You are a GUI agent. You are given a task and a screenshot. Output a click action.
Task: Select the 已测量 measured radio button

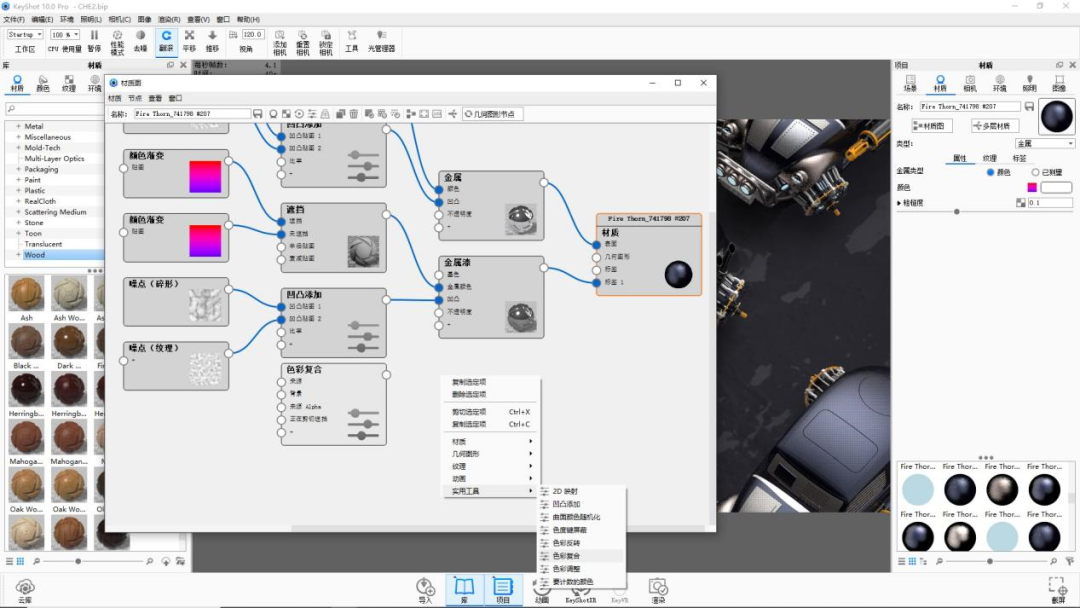[x=1035, y=172]
